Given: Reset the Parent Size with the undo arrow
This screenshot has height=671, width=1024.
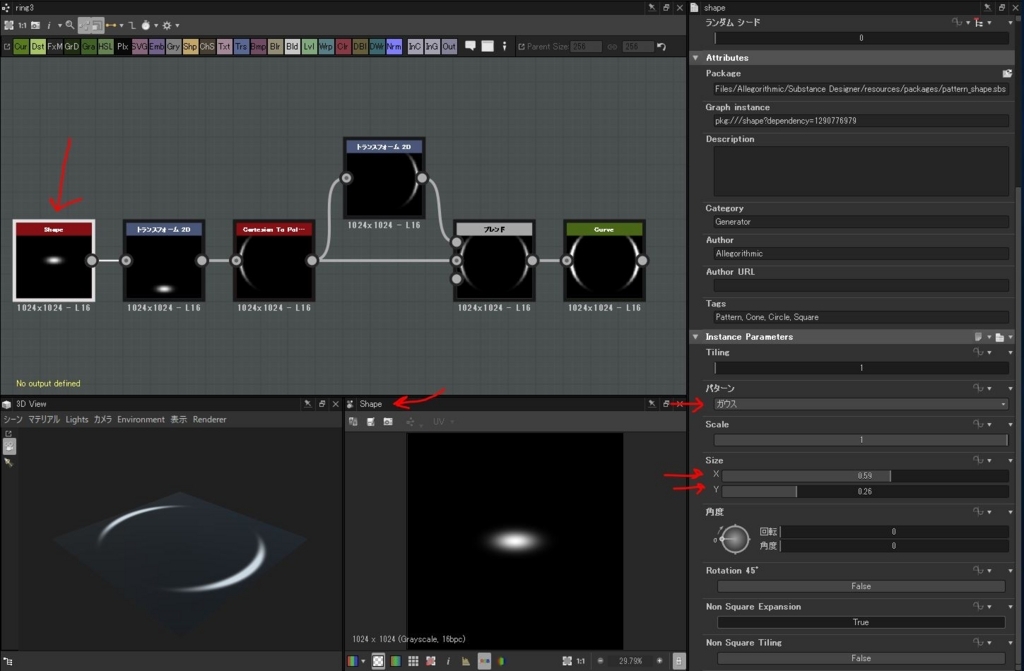Looking at the screenshot, I should [662, 46].
